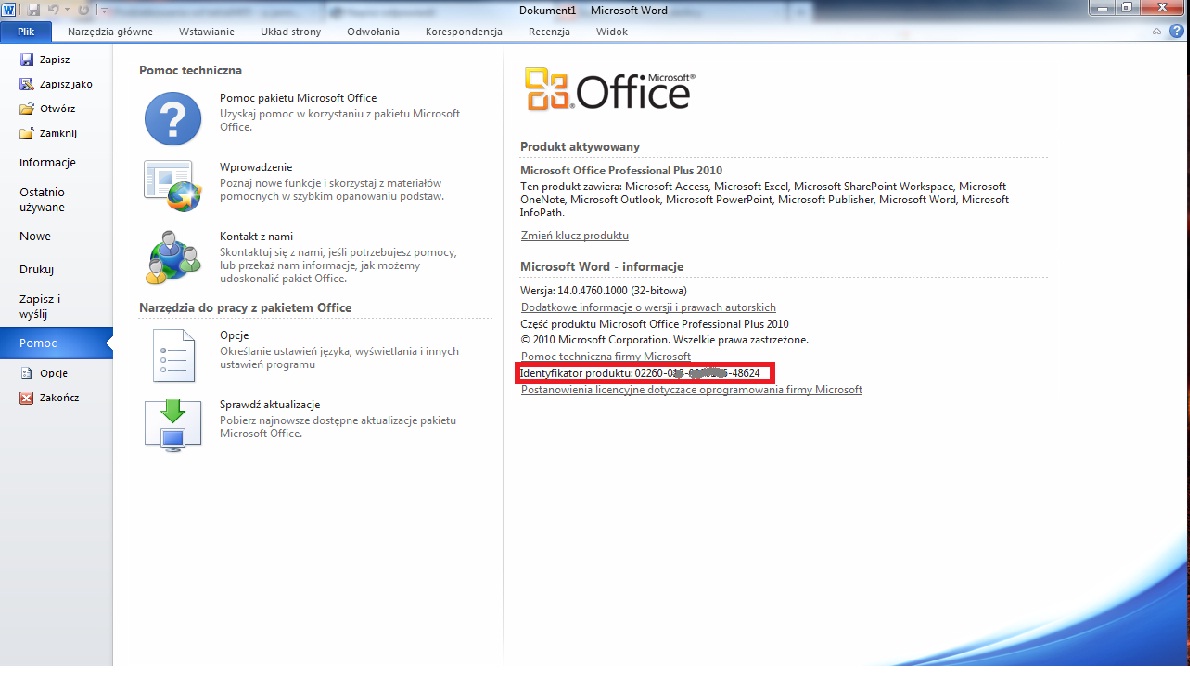
Task: Switch to Wstawianie ribbon tab
Action: pos(206,32)
